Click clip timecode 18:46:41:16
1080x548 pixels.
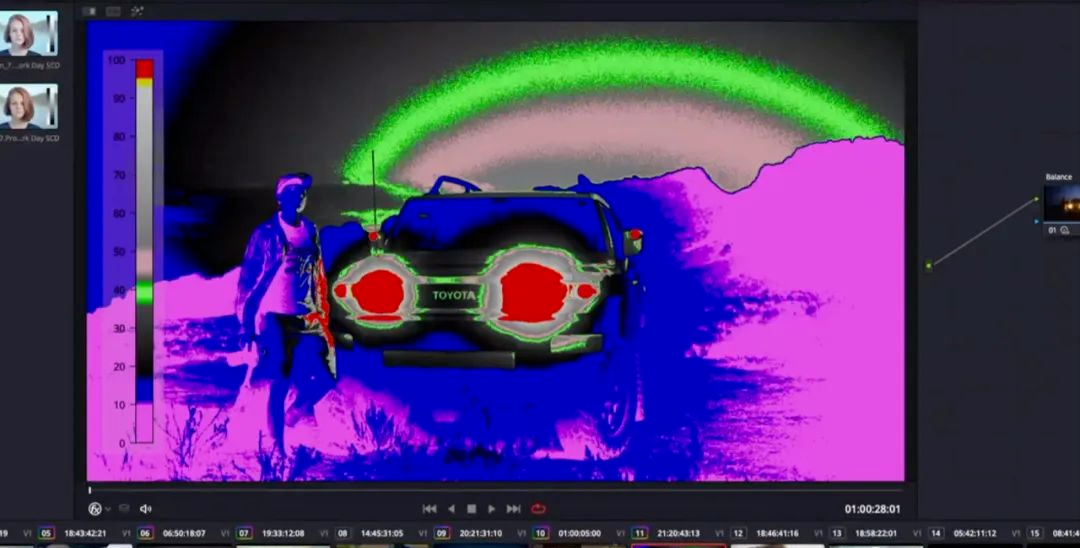coord(777,534)
